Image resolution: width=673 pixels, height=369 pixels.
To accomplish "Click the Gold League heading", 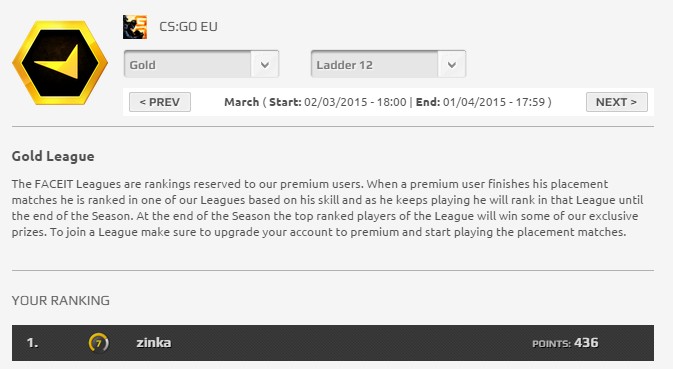I will pos(53,157).
